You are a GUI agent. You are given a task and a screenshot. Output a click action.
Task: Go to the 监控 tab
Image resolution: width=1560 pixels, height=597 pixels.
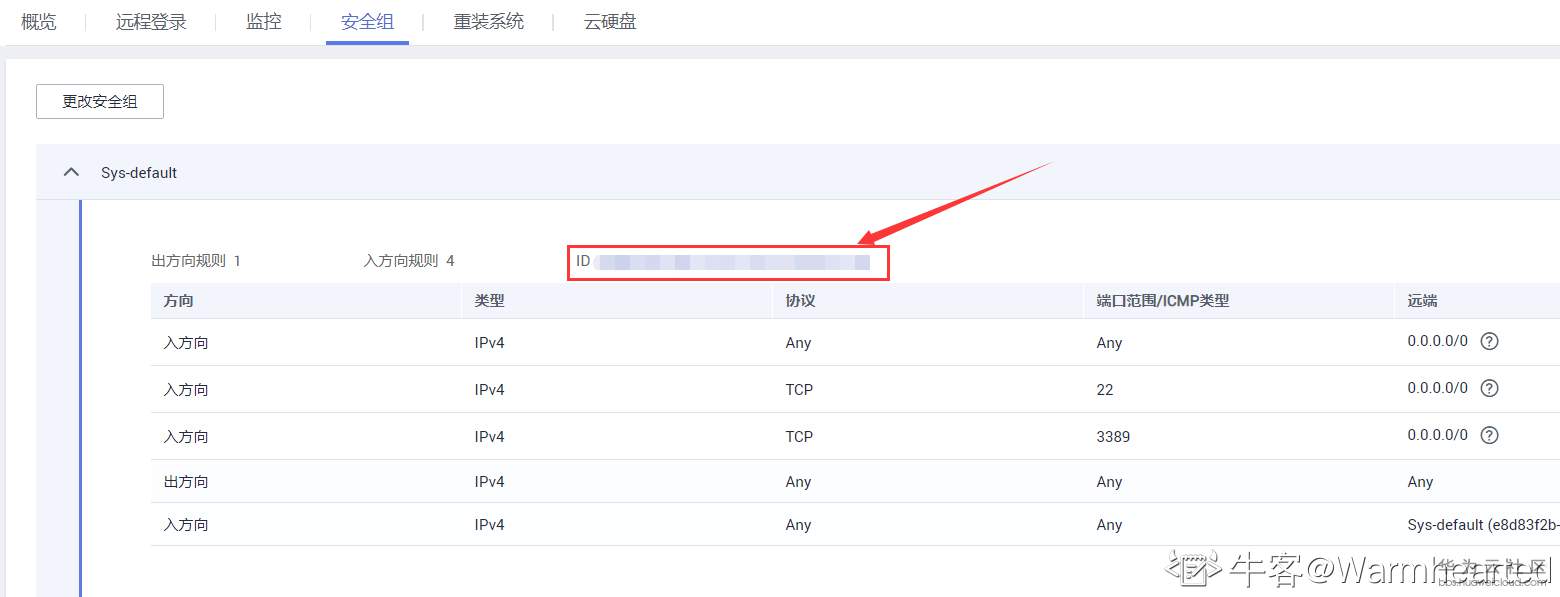tap(264, 22)
